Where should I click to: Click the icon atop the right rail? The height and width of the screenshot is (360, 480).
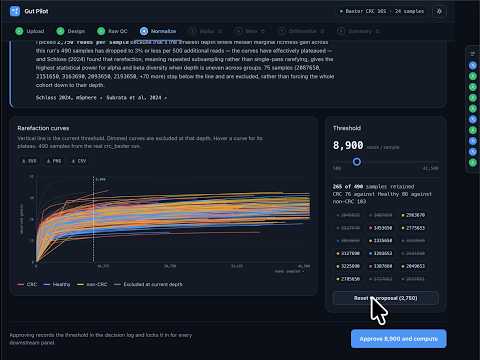click(473, 54)
